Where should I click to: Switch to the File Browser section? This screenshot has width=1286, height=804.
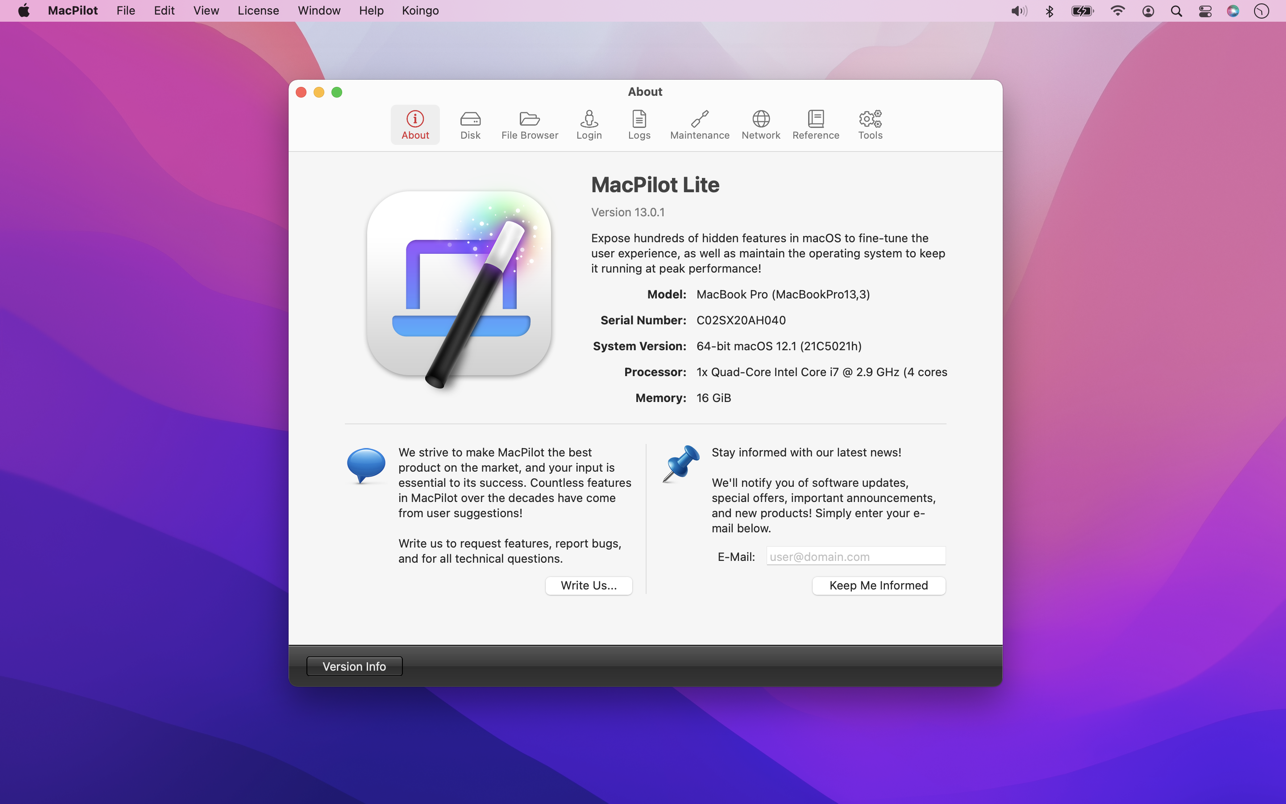click(529, 125)
